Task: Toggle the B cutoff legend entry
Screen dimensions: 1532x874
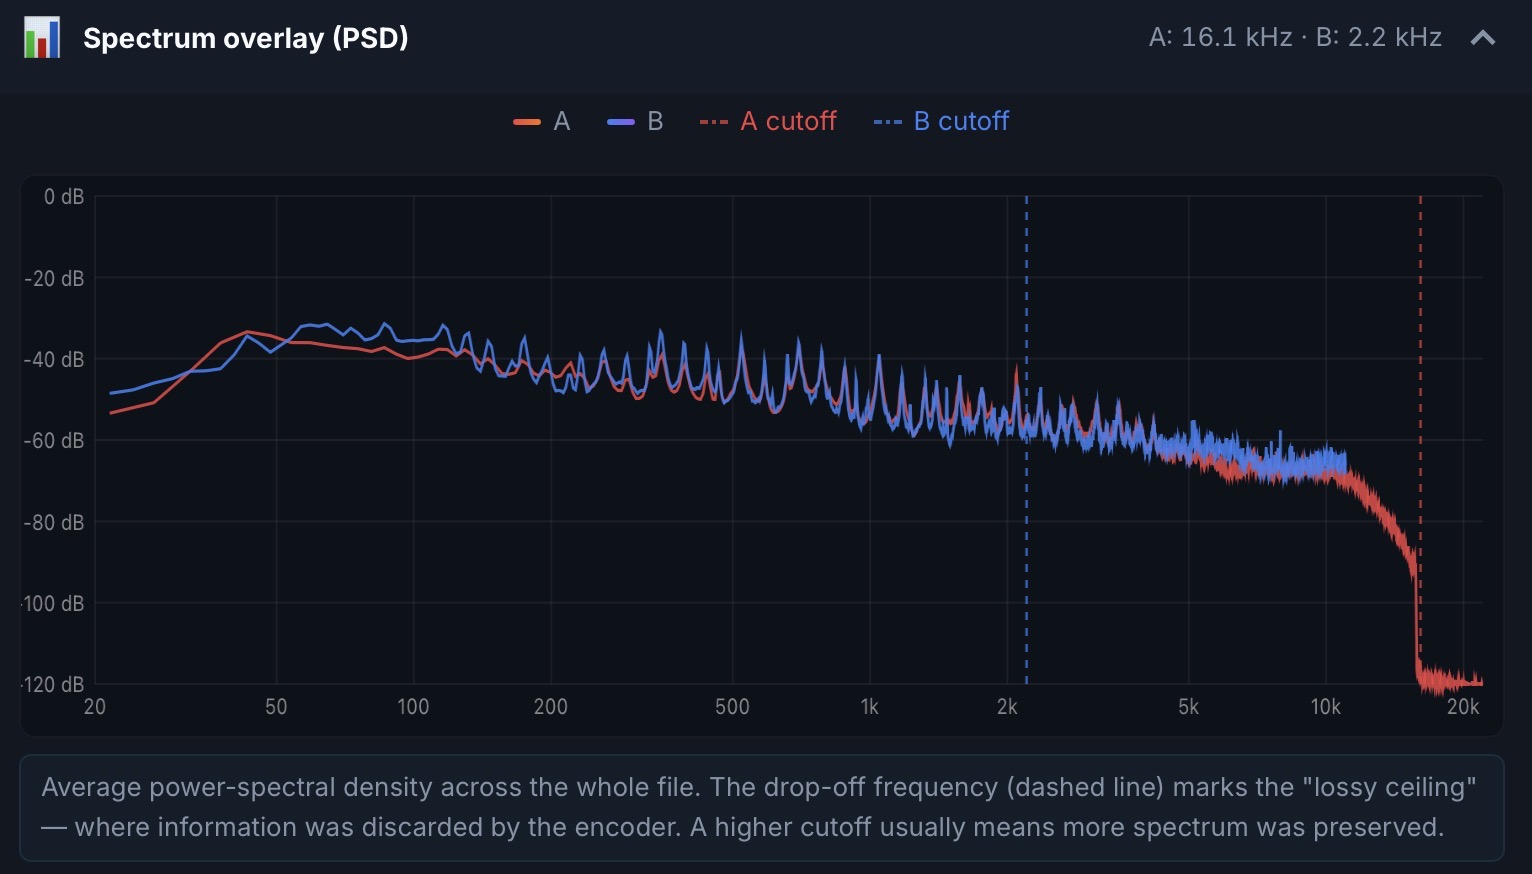Action: 941,121
